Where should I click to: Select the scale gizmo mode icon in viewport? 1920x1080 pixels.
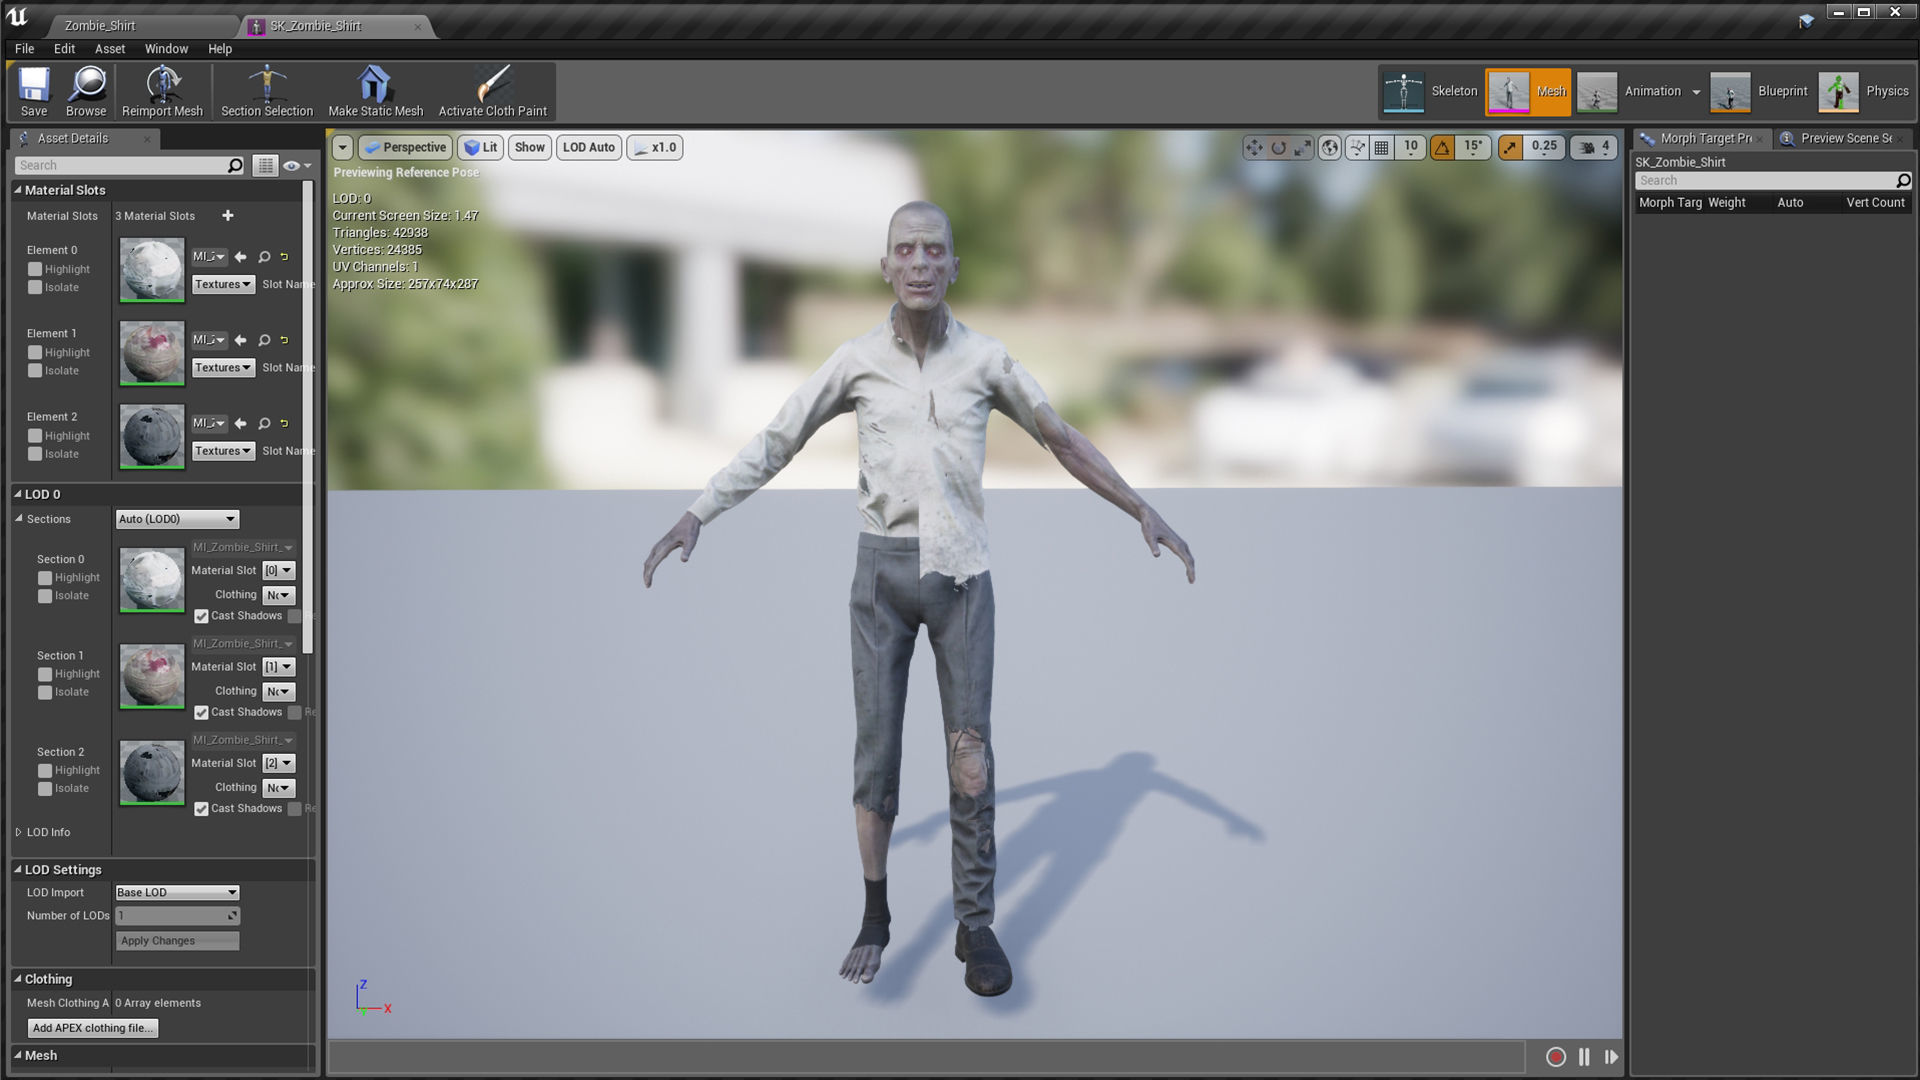tap(1302, 148)
